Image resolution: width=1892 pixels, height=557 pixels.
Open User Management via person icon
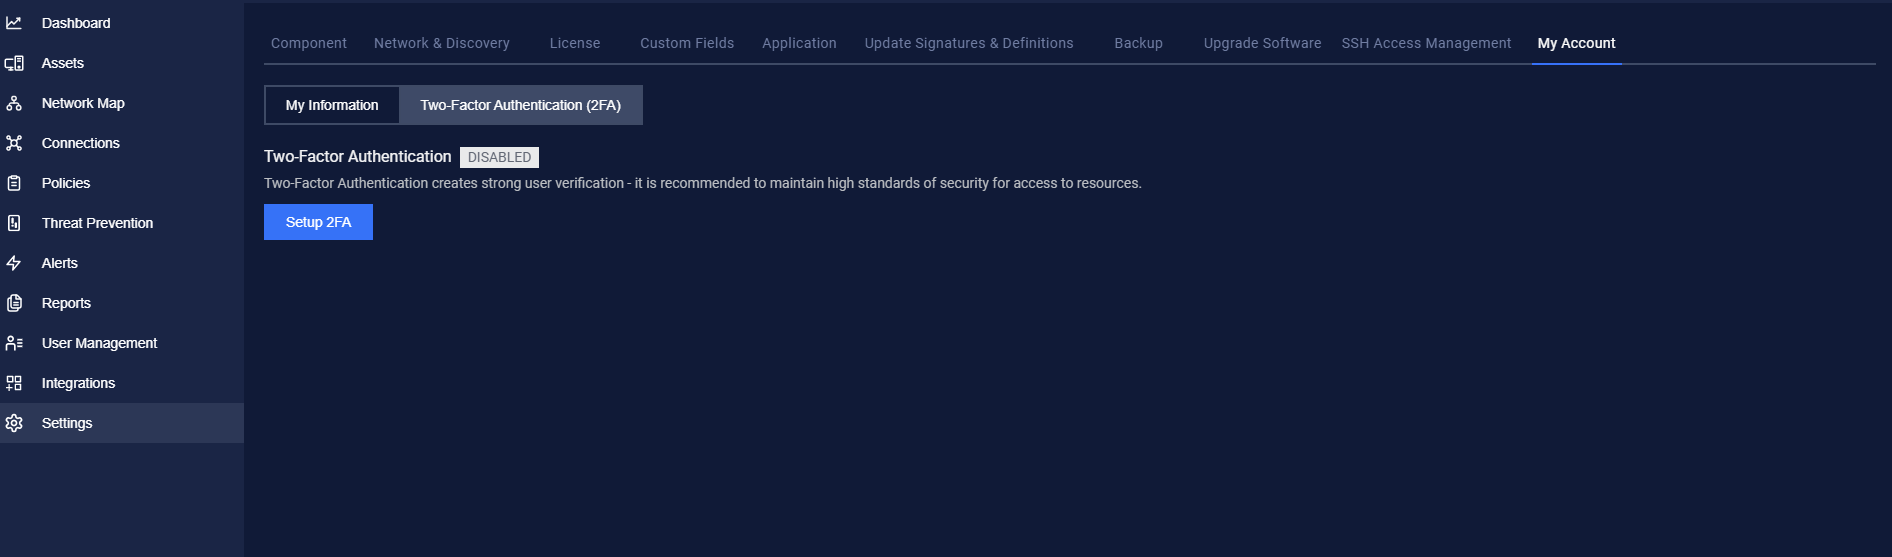coord(14,343)
